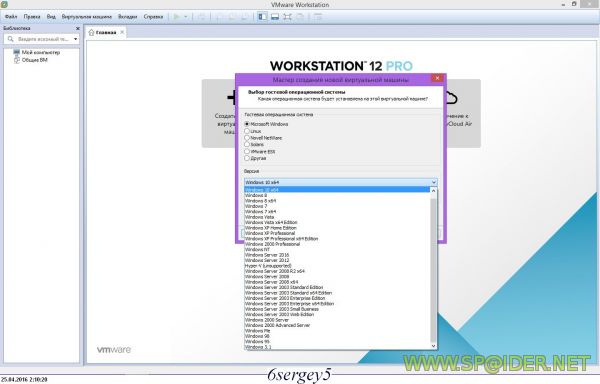Screen dimensions: 600x384
Task: Click the Unity mode toolbar icon
Action: [x=300, y=17]
